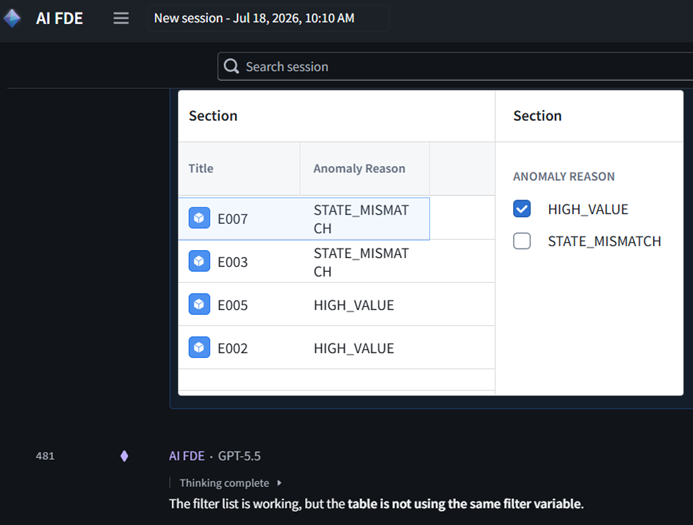Image resolution: width=693 pixels, height=525 pixels.
Task: Click the object cube icon for E007
Action: (199, 218)
